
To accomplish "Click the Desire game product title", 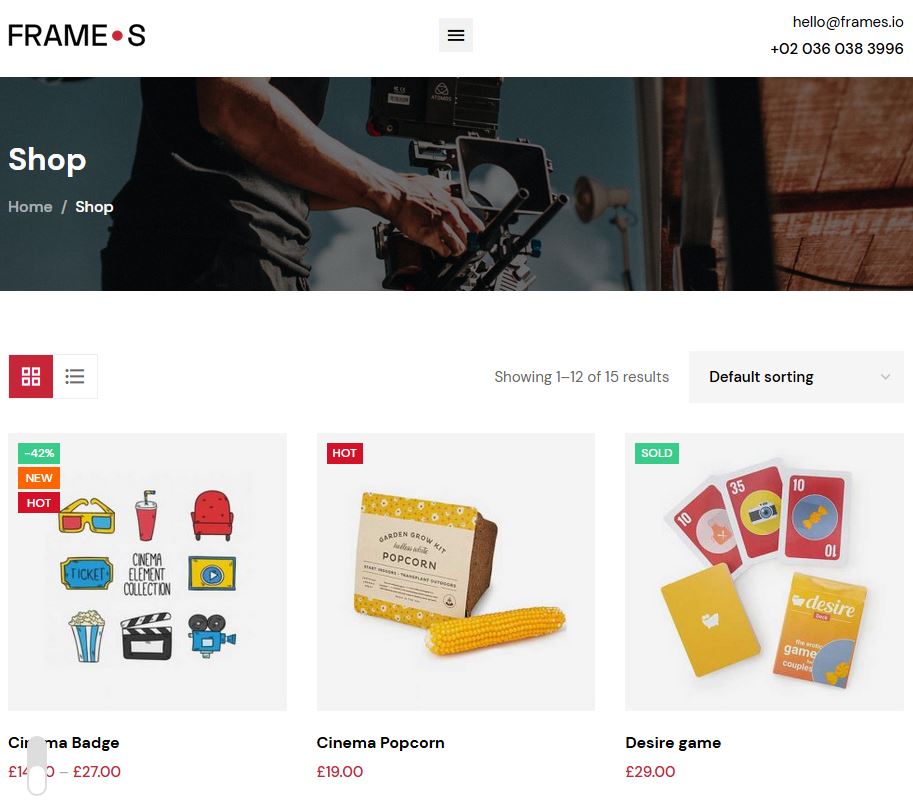I will 673,743.
